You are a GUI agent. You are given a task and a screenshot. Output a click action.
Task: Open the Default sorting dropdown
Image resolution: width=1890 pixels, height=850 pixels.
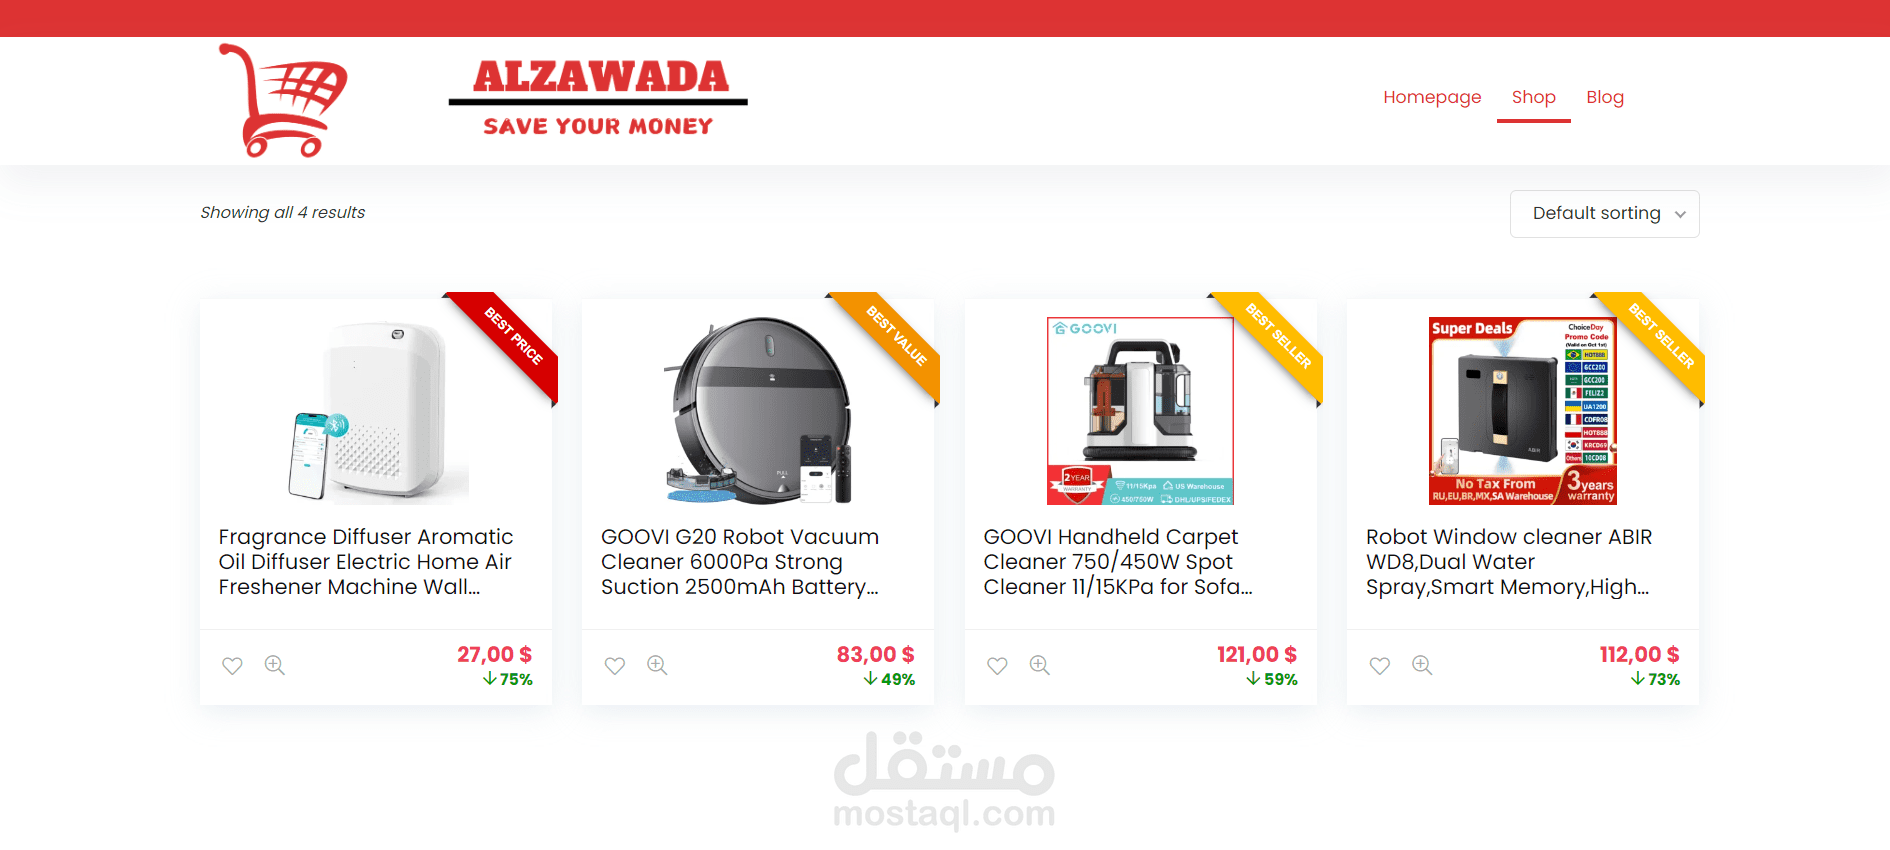pyautogui.click(x=1604, y=214)
